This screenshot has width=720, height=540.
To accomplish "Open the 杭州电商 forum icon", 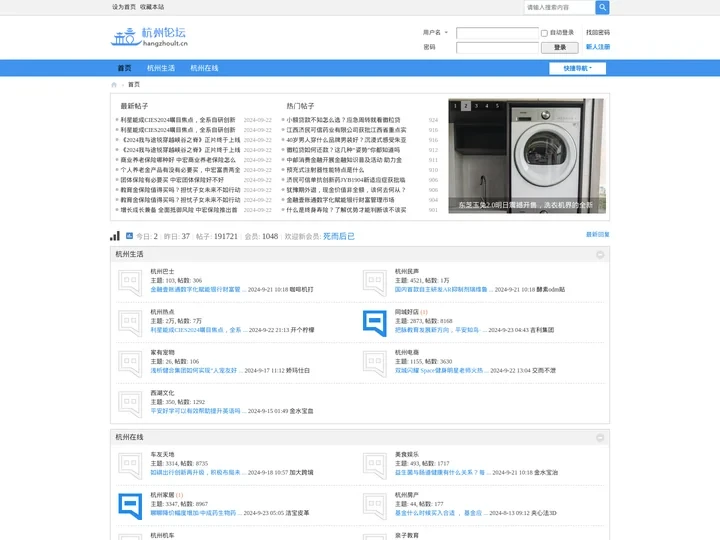I will tap(374, 363).
